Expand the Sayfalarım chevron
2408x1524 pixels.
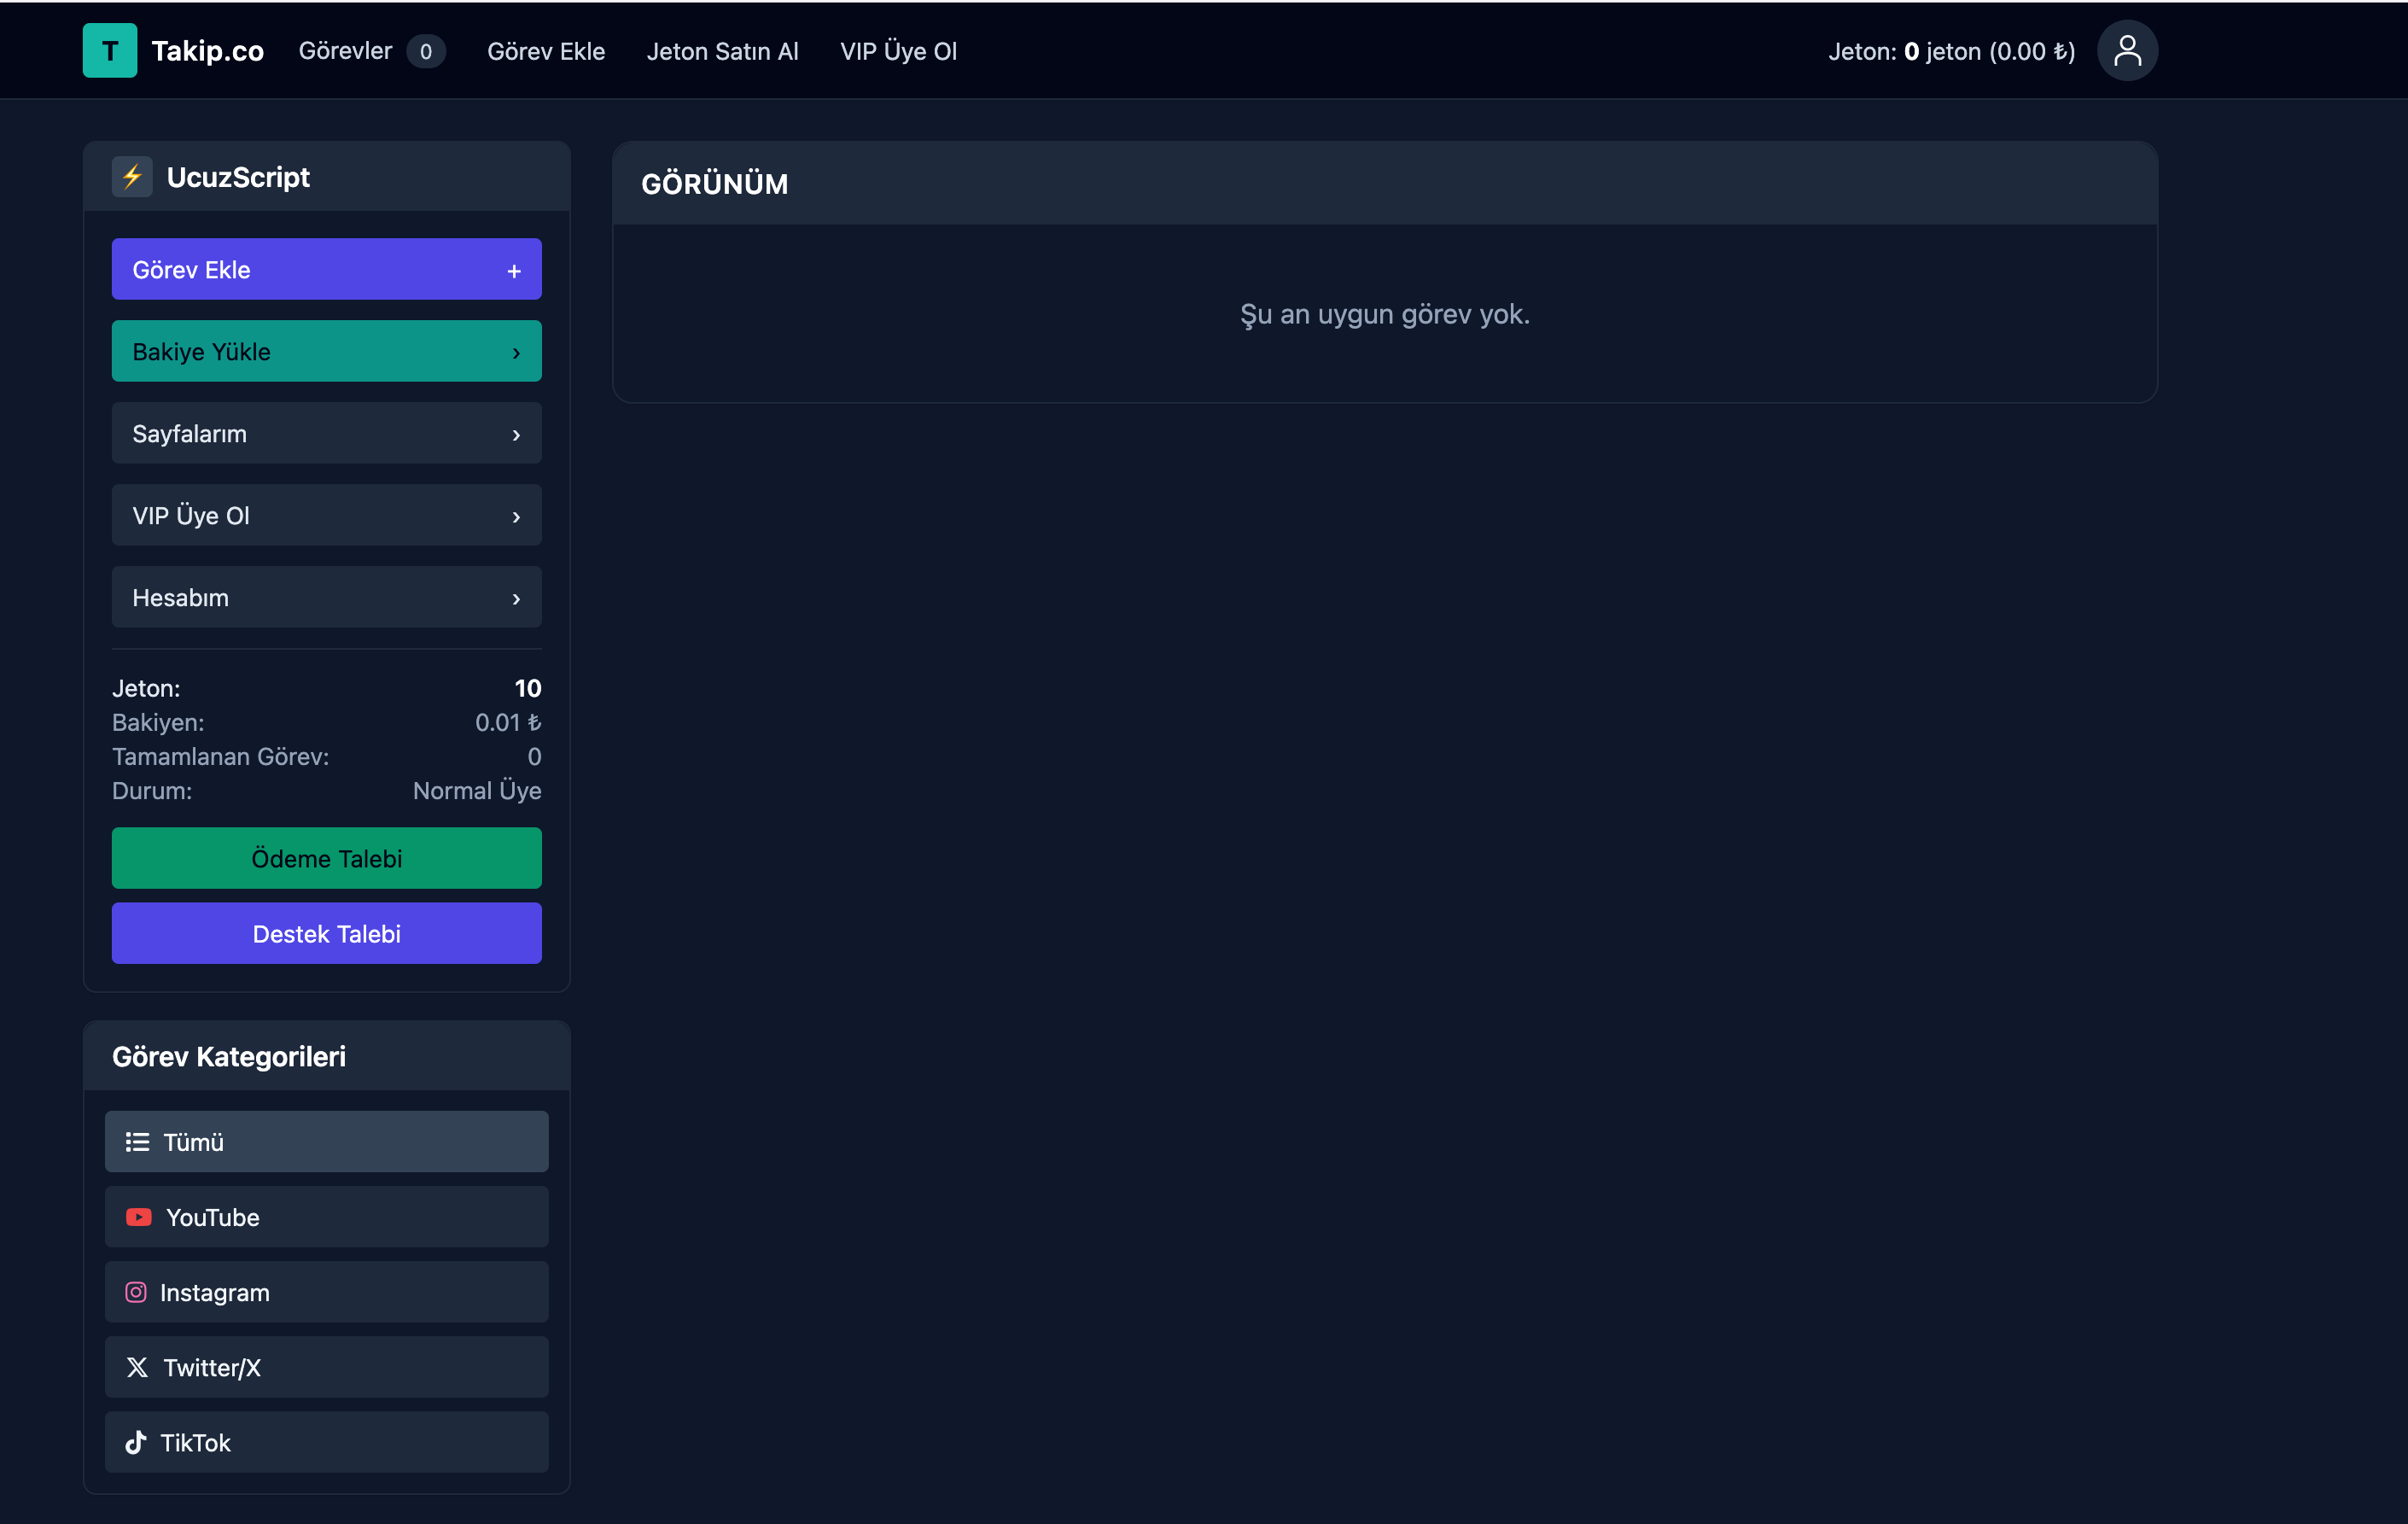pos(516,435)
